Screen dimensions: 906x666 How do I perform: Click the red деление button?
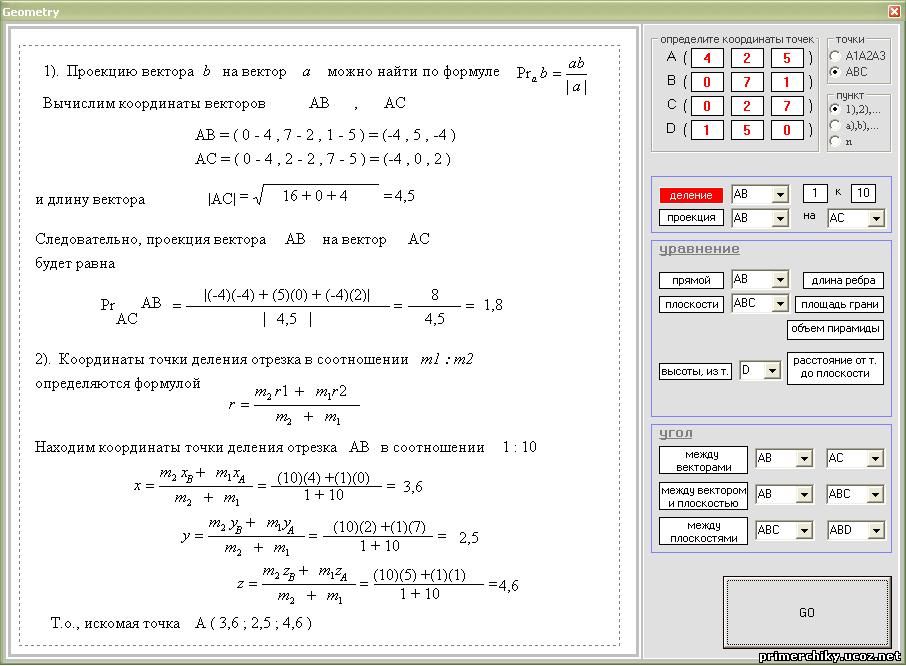(691, 194)
